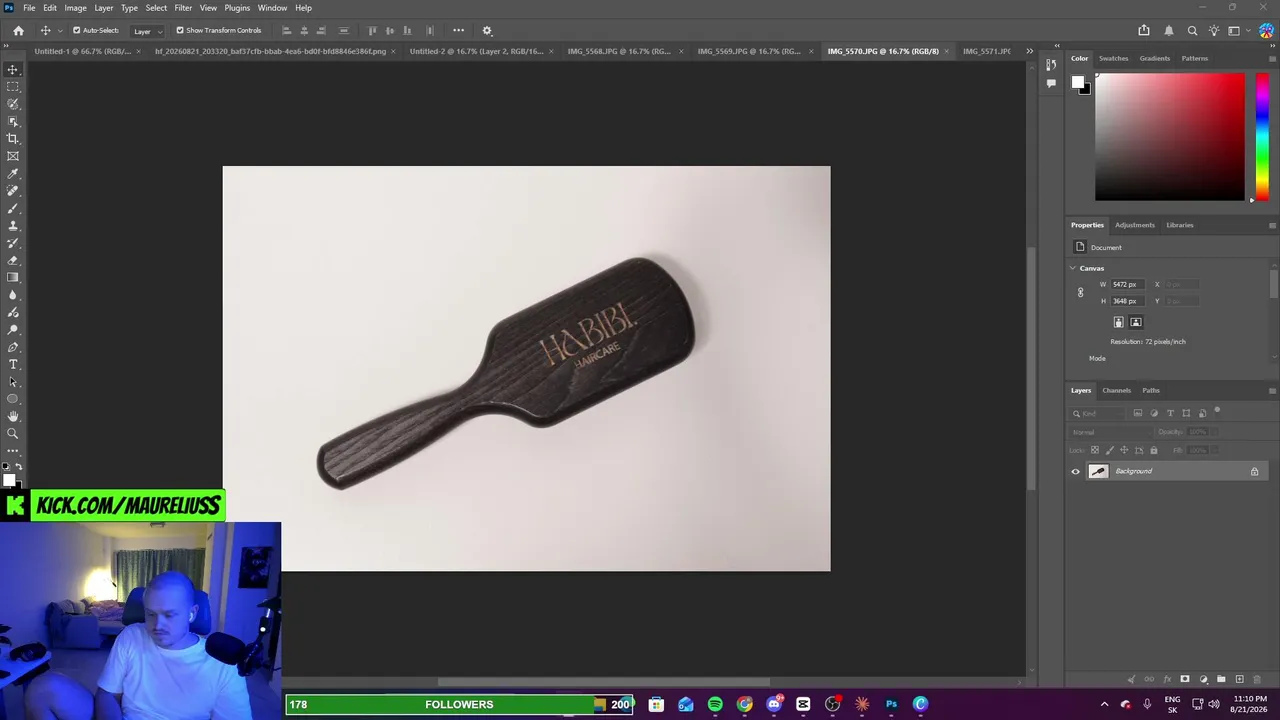Select the Crop tool
Screen dimensions: 1280x720
tap(13, 139)
